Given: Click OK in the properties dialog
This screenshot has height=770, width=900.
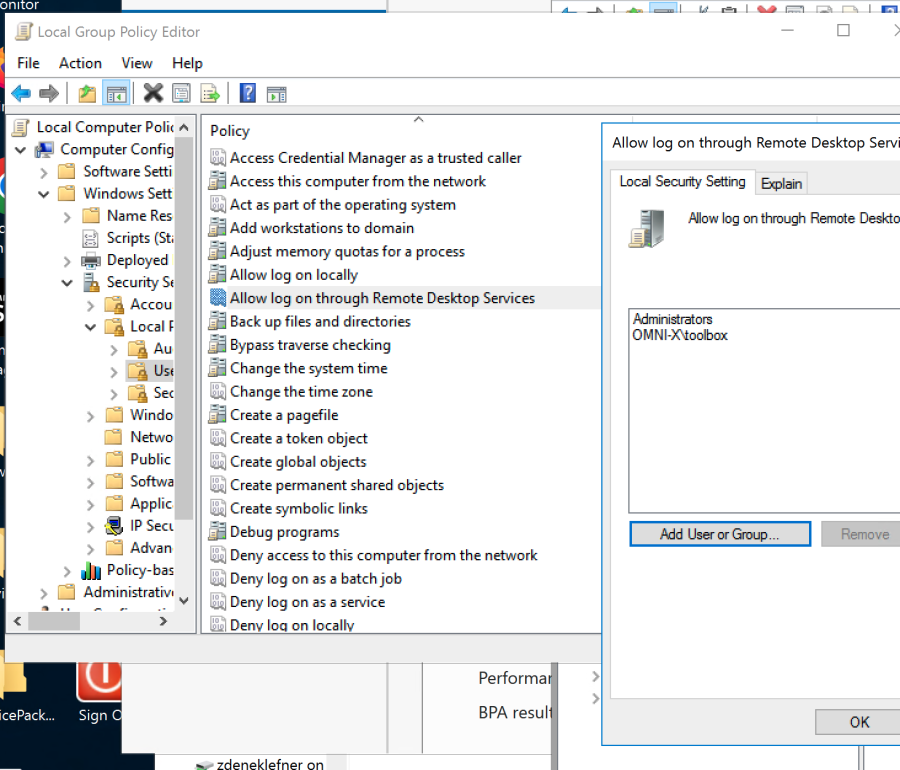Looking at the screenshot, I should (x=858, y=721).
